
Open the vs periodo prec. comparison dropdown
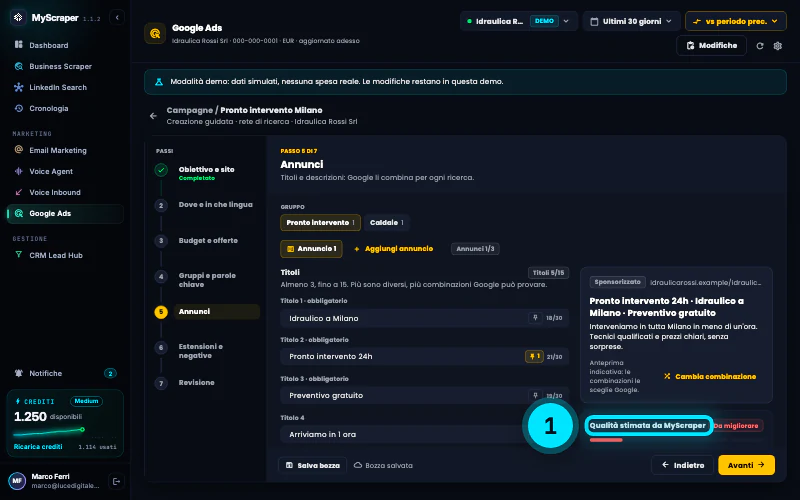[735, 21]
